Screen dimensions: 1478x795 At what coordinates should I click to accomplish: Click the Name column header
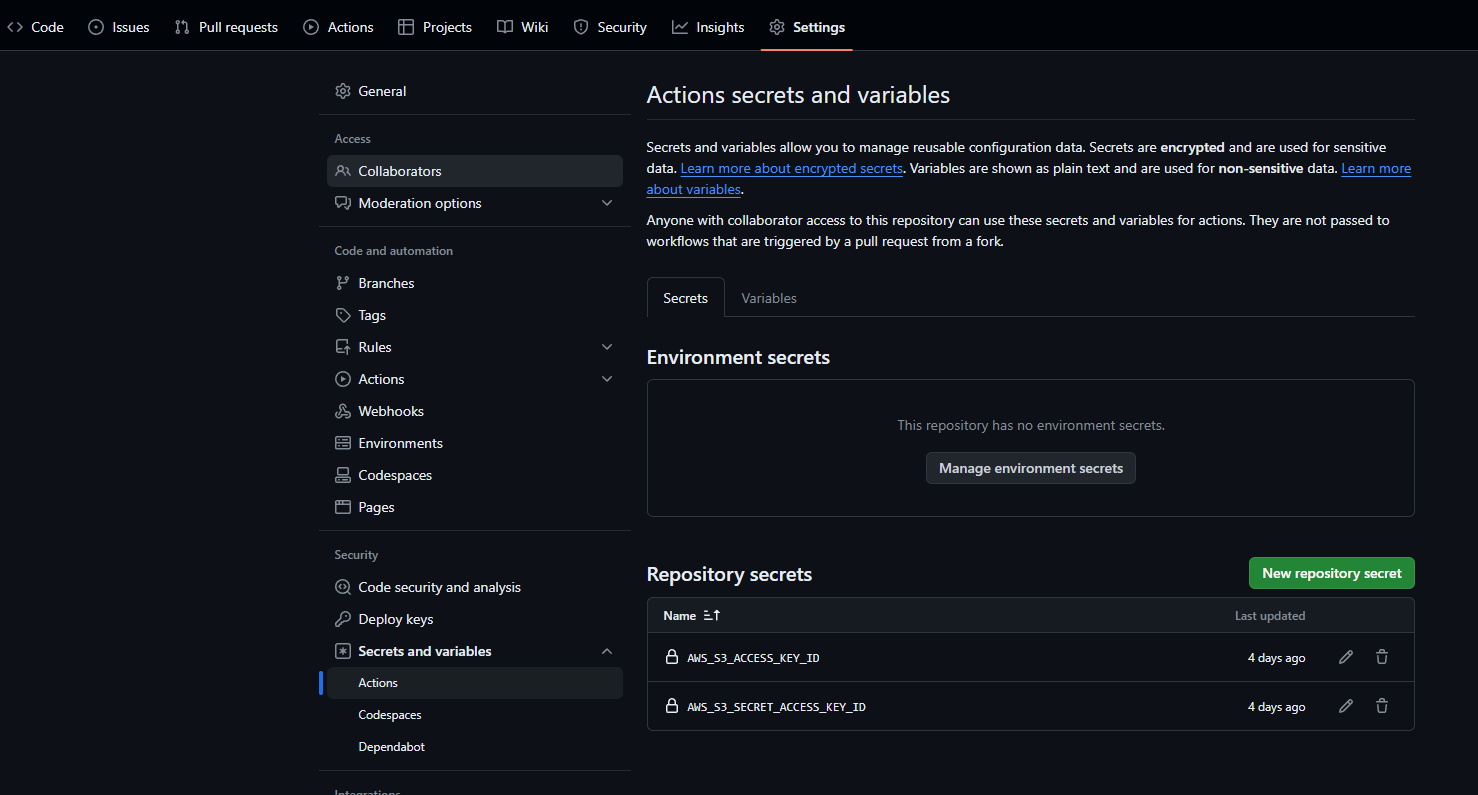pyautogui.click(x=680, y=615)
